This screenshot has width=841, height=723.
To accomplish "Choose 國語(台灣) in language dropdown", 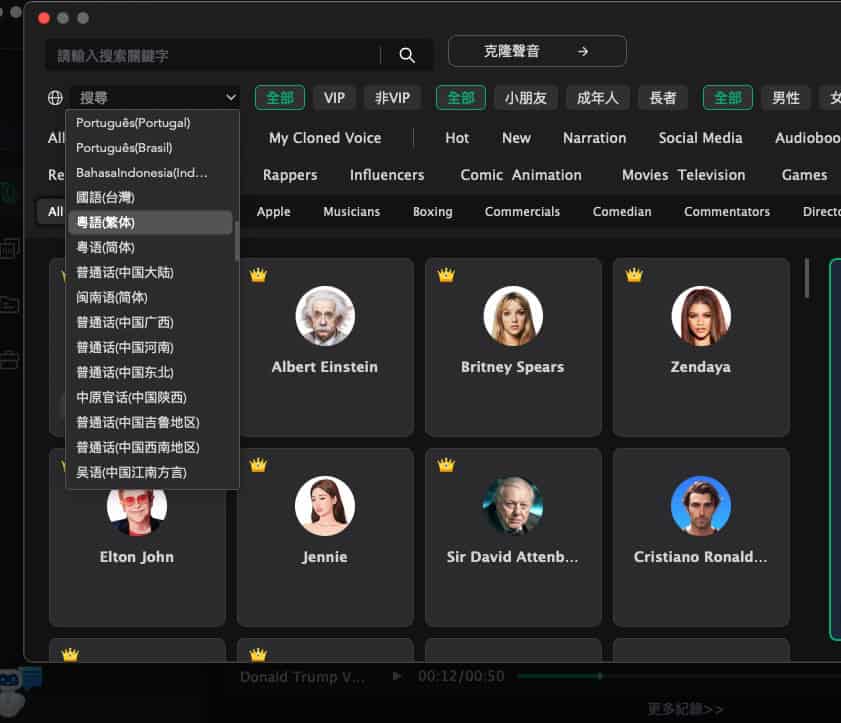I will click(105, 197).
